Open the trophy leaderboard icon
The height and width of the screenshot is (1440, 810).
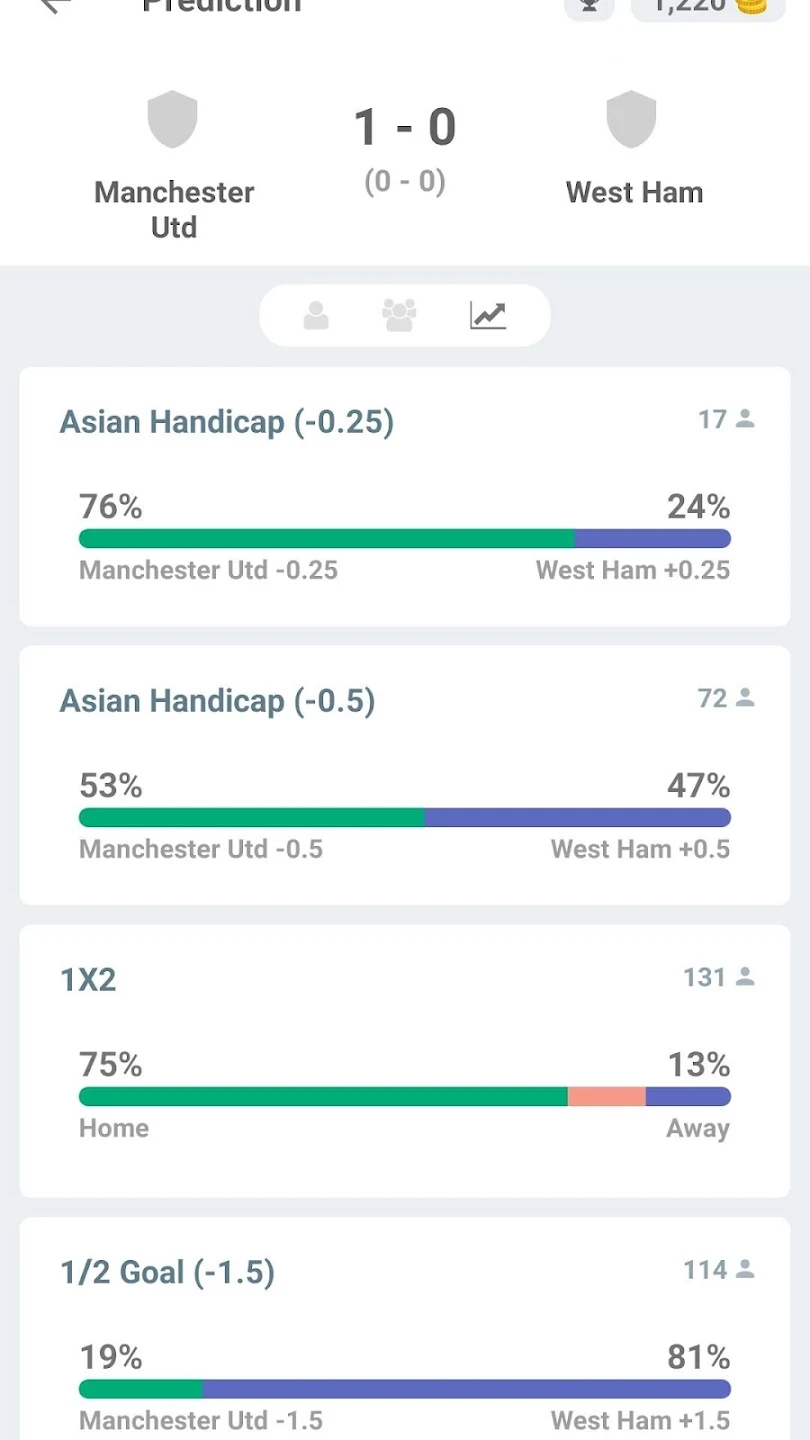(589, 5)
